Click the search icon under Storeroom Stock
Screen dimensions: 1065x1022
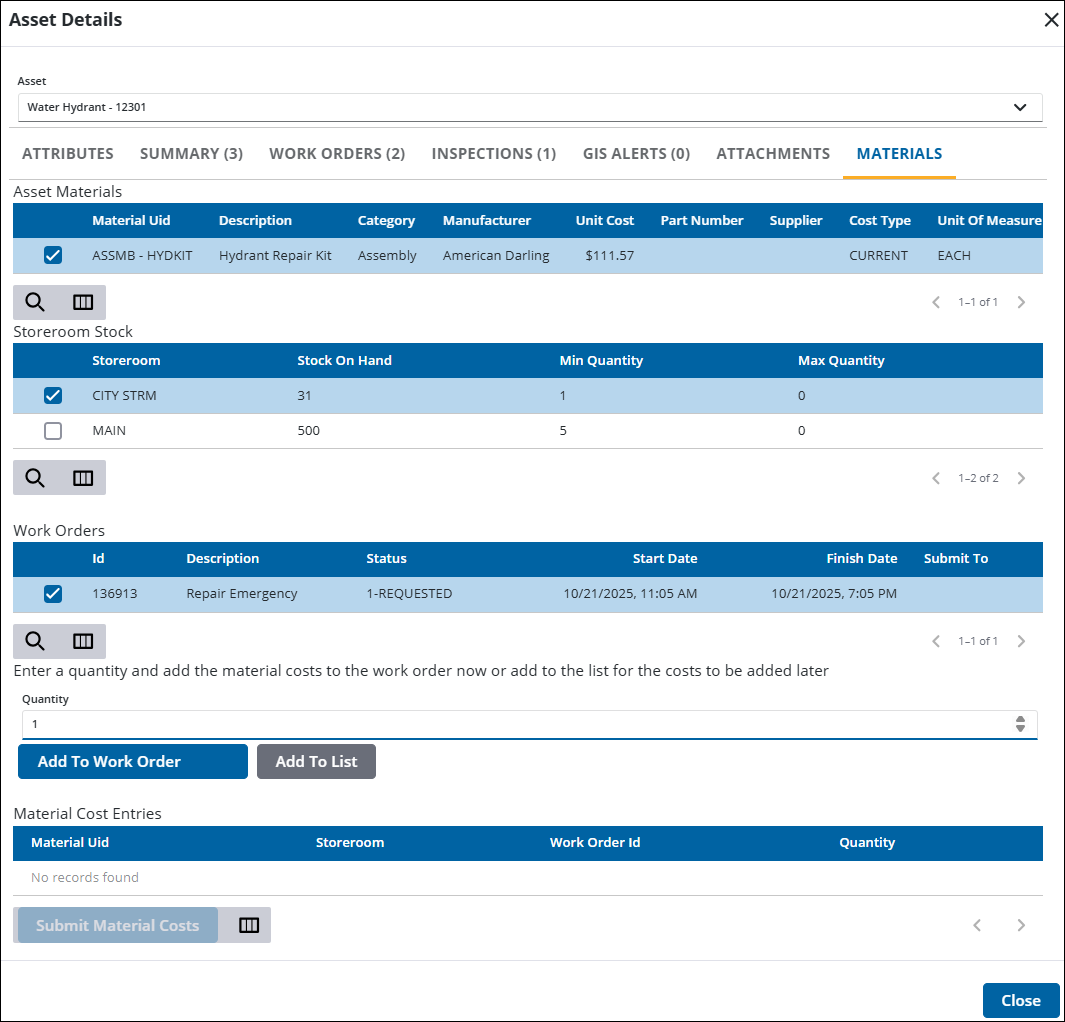(35, 478)
